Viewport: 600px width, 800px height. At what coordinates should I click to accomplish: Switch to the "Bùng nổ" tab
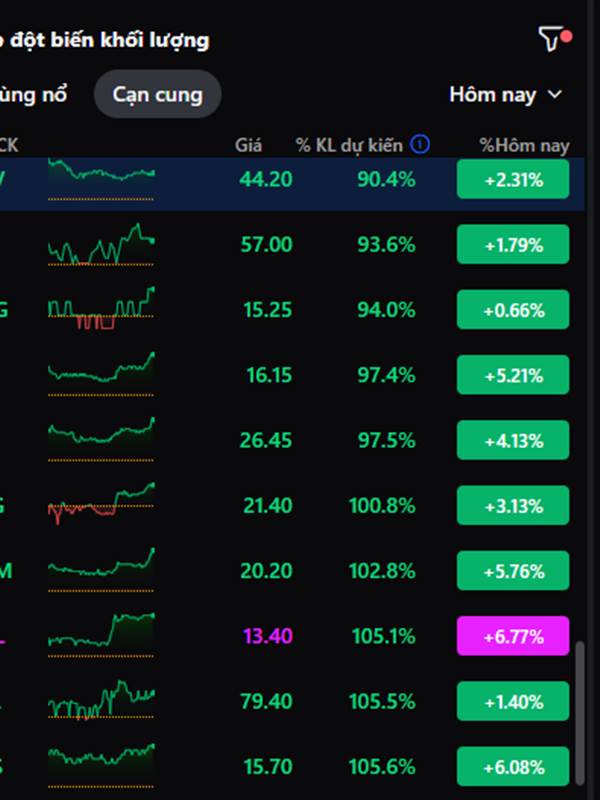pyautogui.click(x=35, y=95)
